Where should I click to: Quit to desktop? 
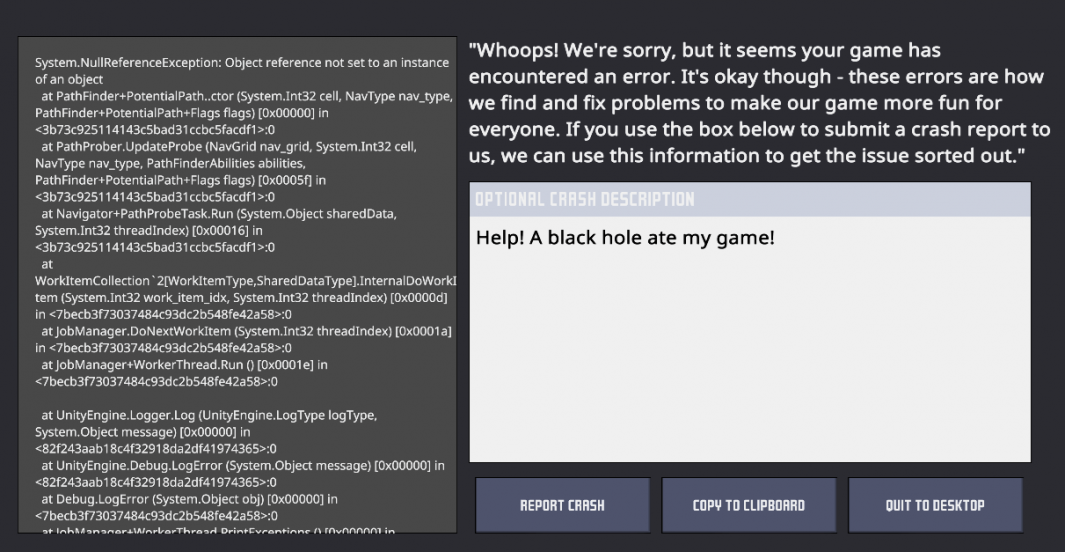(935, 505)
